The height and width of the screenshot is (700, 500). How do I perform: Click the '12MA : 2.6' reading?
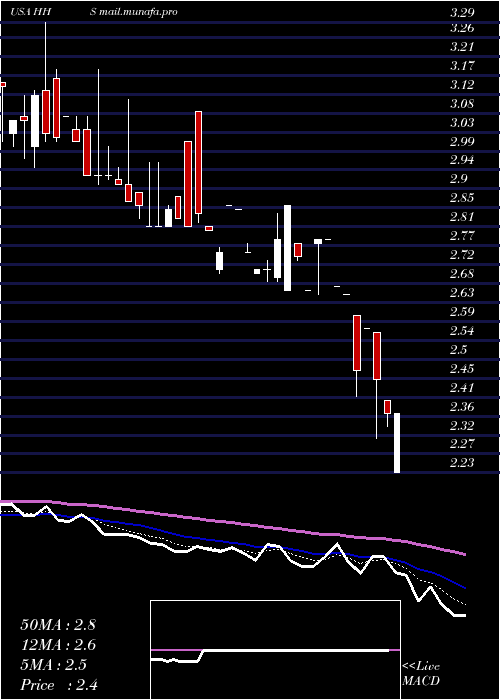pos(58,645)
